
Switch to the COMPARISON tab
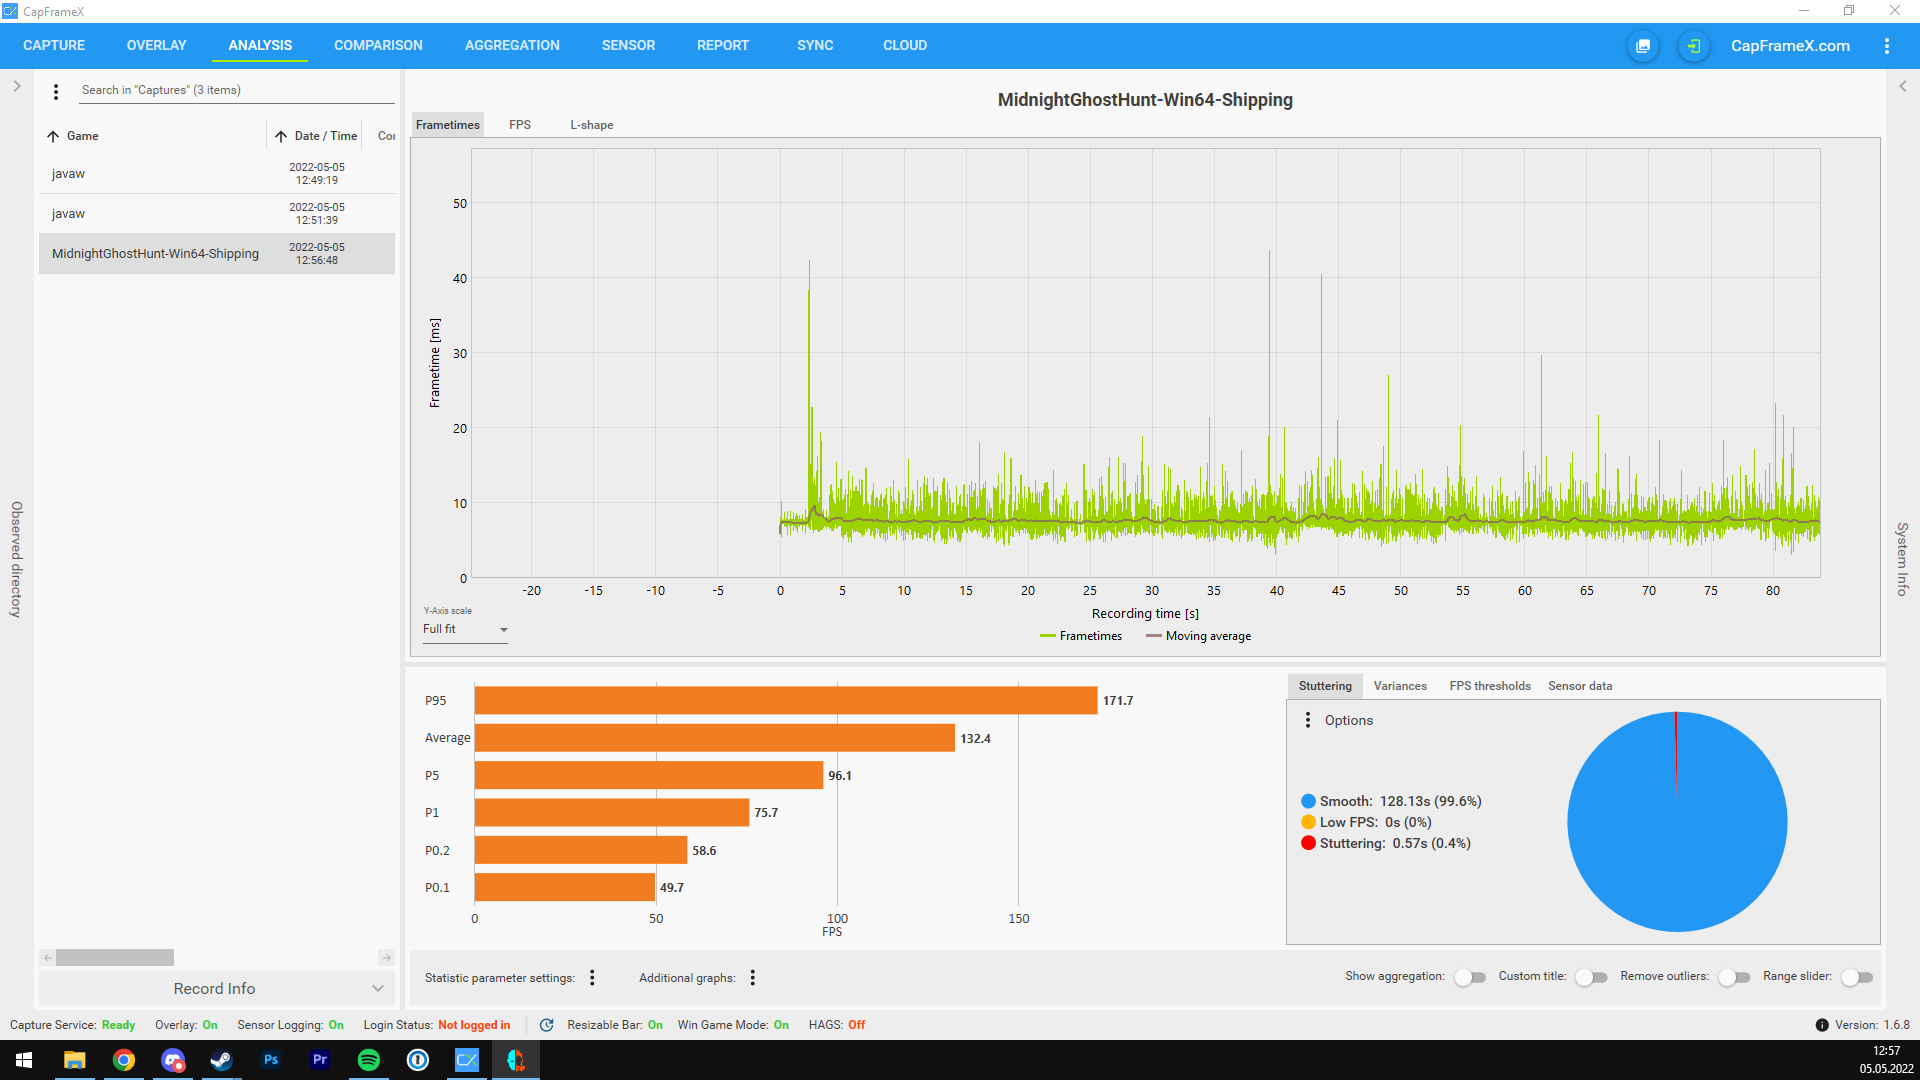click(378, 46)
